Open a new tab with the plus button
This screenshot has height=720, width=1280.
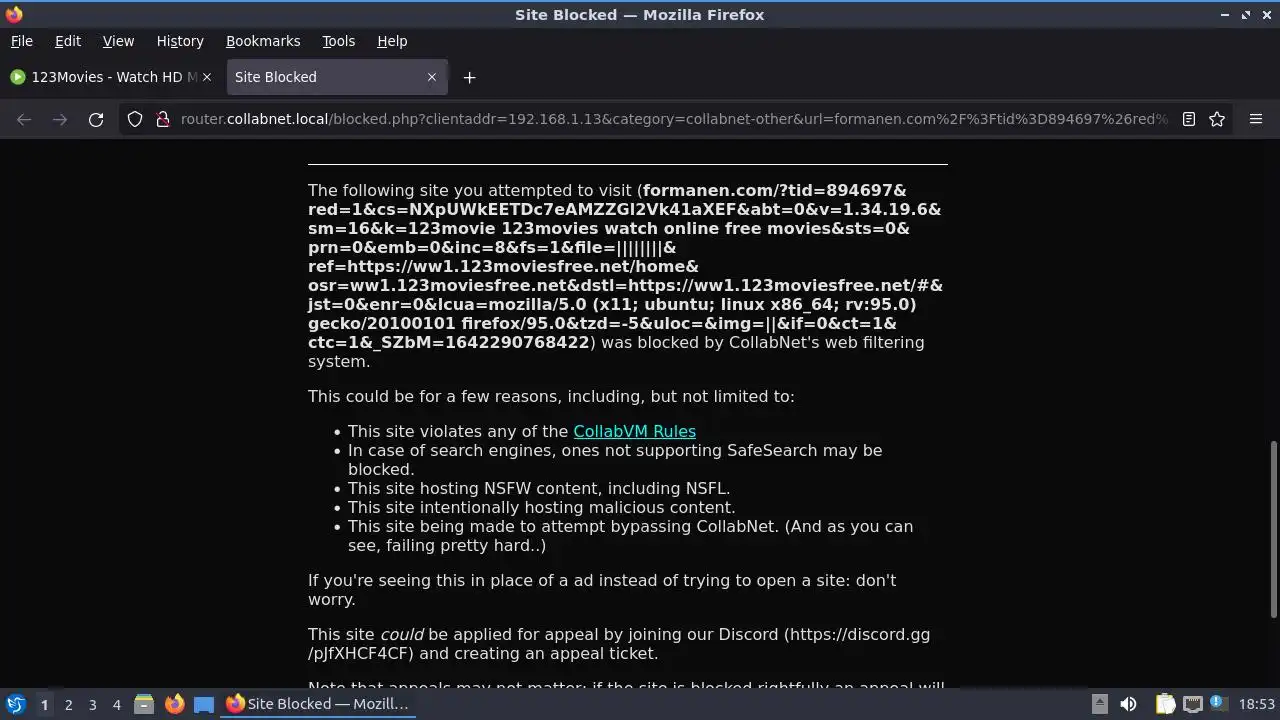click(469, 77)
